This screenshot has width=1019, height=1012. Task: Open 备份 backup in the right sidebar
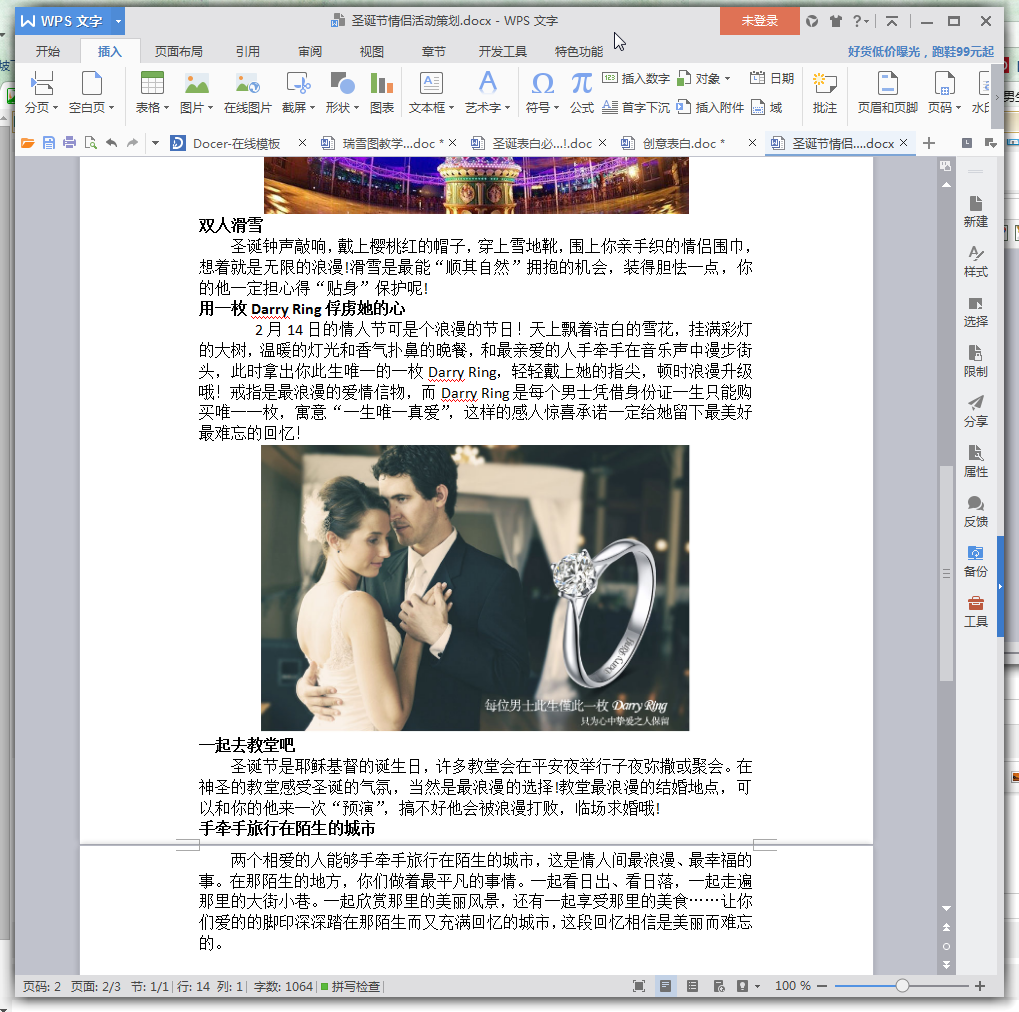pos(975,562)
